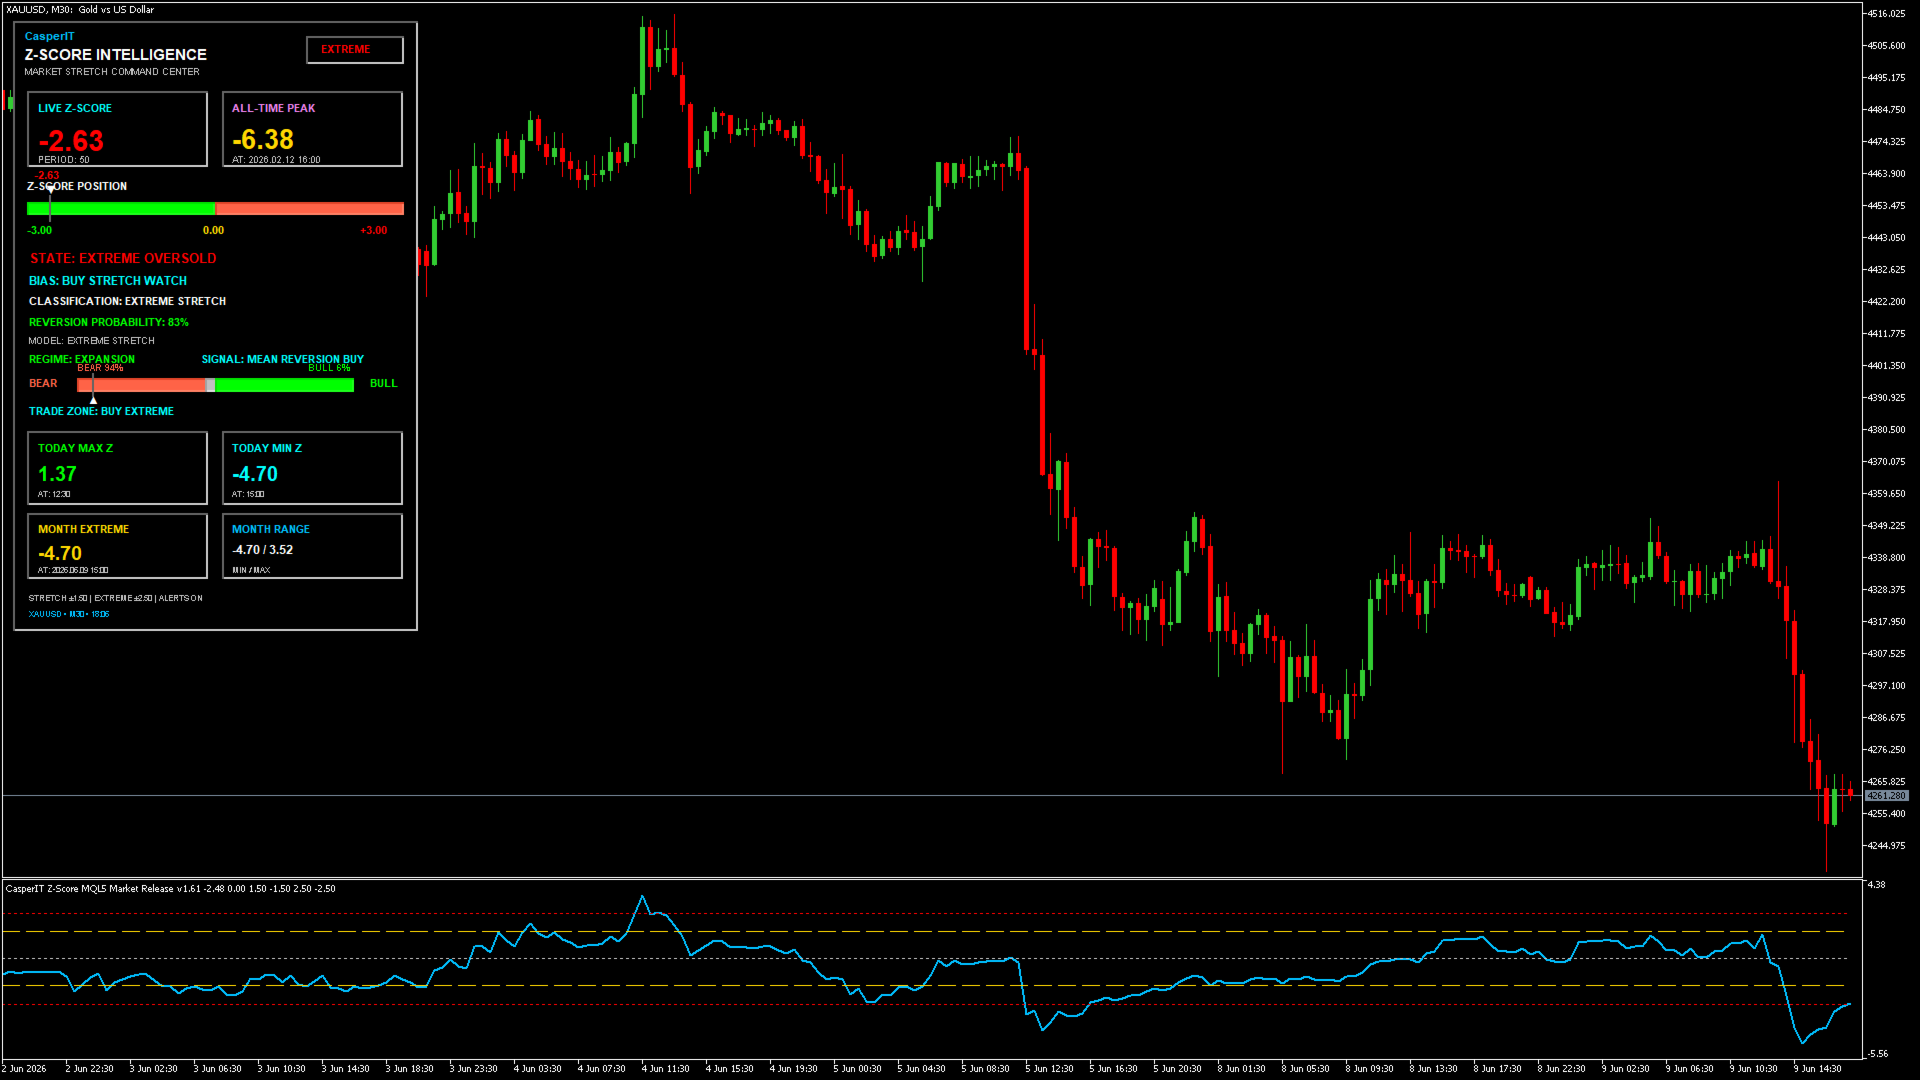Screen dimensions: 1920x1080
Task: Click the BULL 6% percentage
Action: 329,368
